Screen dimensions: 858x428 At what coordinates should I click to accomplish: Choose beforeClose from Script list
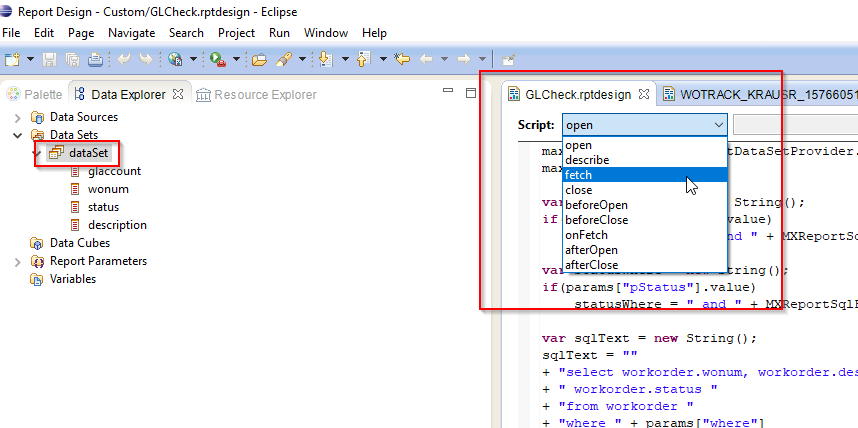tap(645, 220)
